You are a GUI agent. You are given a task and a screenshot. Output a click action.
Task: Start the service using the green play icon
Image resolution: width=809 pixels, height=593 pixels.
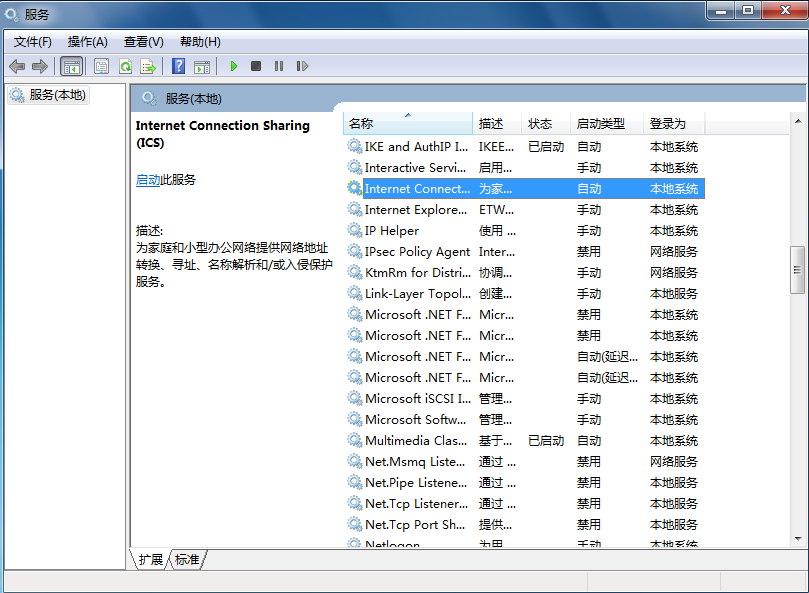coord(234,66)
